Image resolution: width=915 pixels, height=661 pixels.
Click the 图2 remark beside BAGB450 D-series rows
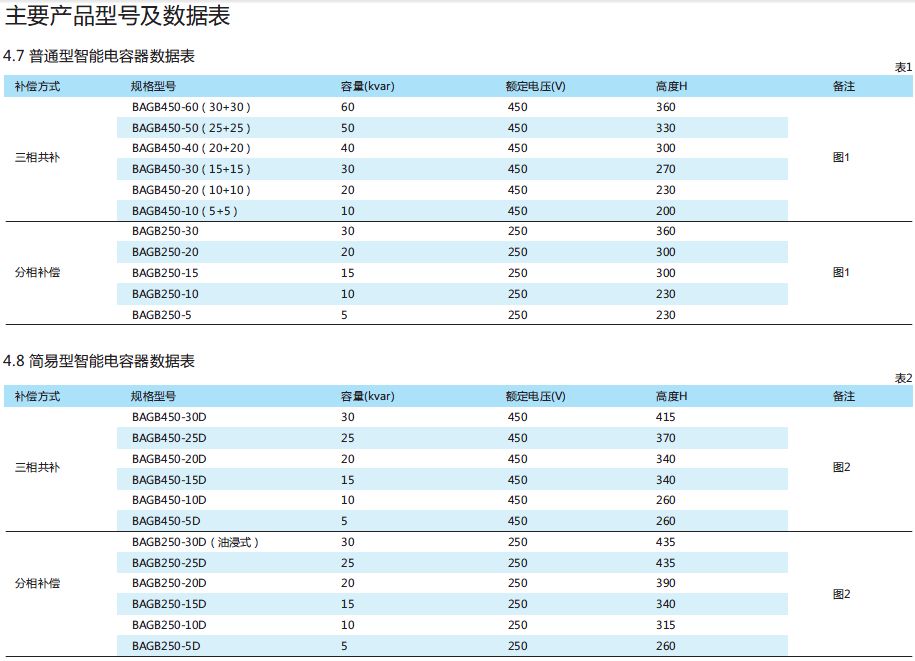(x=841, y=467)
